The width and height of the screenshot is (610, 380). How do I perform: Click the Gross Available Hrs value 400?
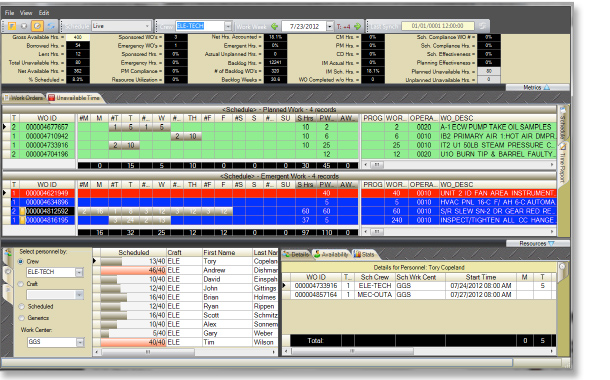(x=78, y=37)
